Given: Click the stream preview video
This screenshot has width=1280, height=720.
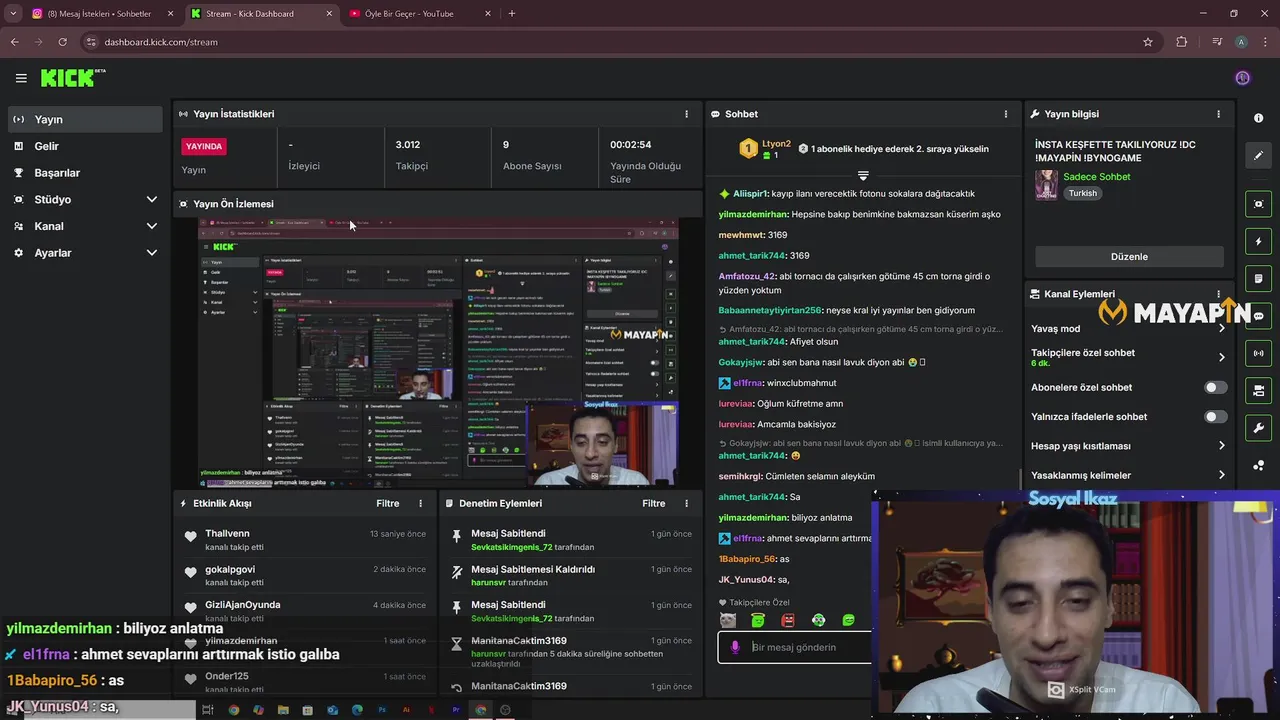Looking at the screenshot, I should (438, 352).
